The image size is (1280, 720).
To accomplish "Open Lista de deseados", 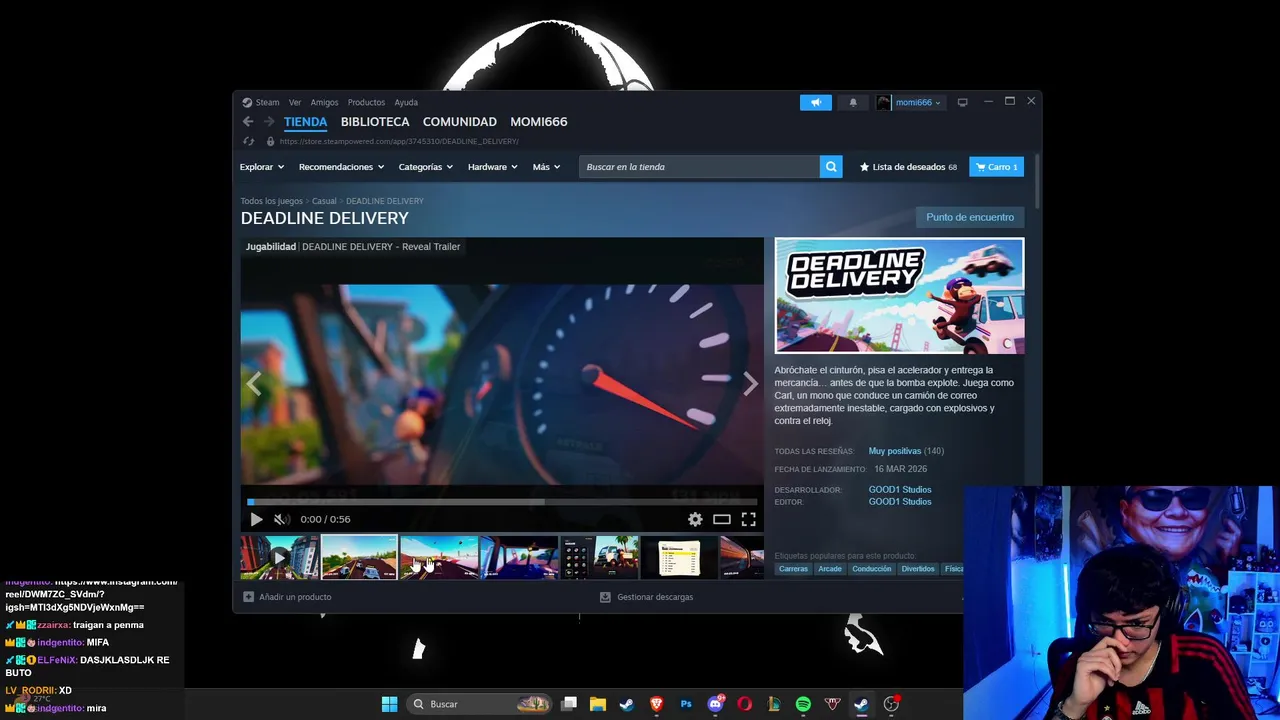I will pyautogui.click(x=908, y=167).
